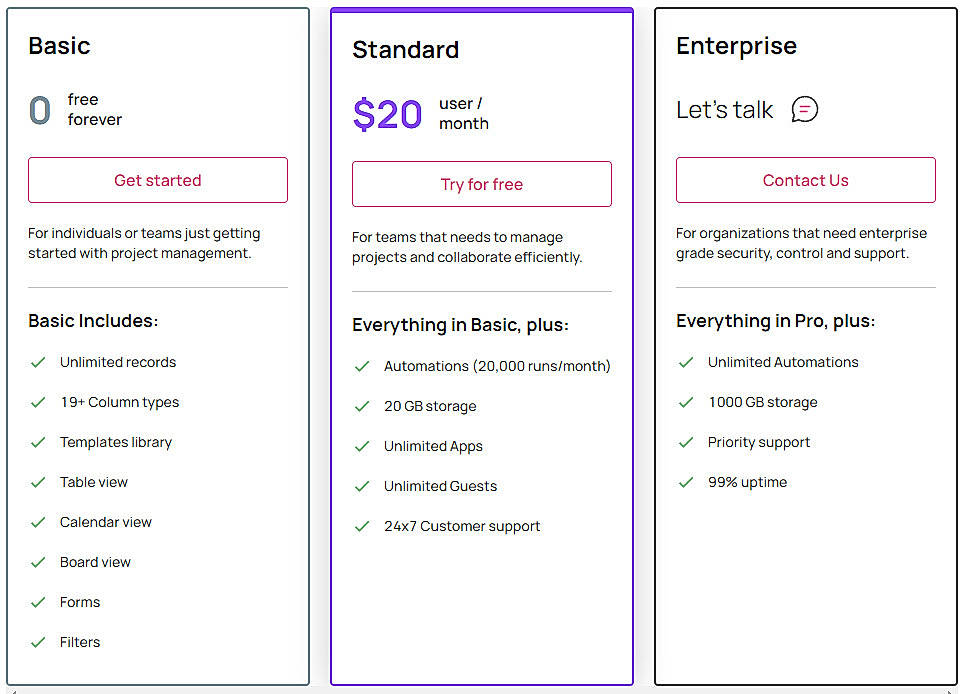Click the checkmark beside 24x7 Customer support
Viewport: 966px width, 694px height.
[x=362, y=526]
